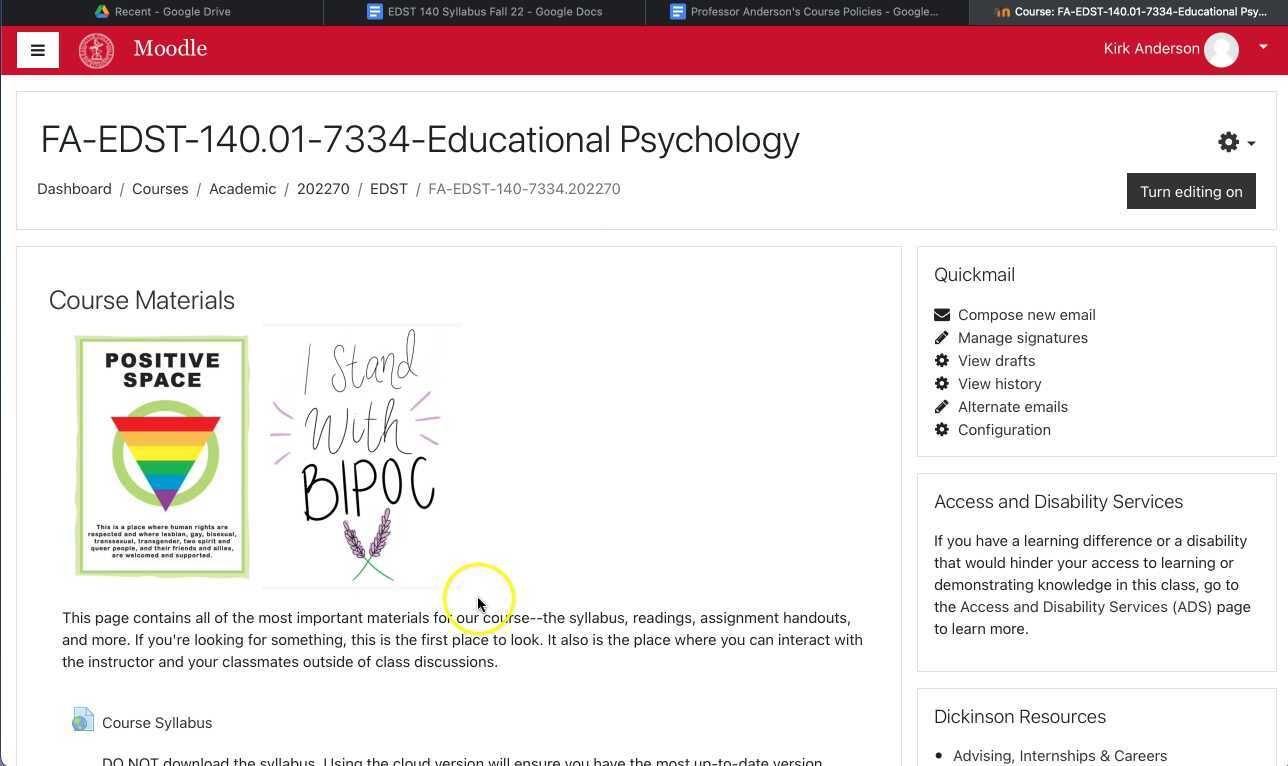This screenshot has height=766, width=1288.
Task: Open the course settings gear dropdown
Action: pos(1229,141)
